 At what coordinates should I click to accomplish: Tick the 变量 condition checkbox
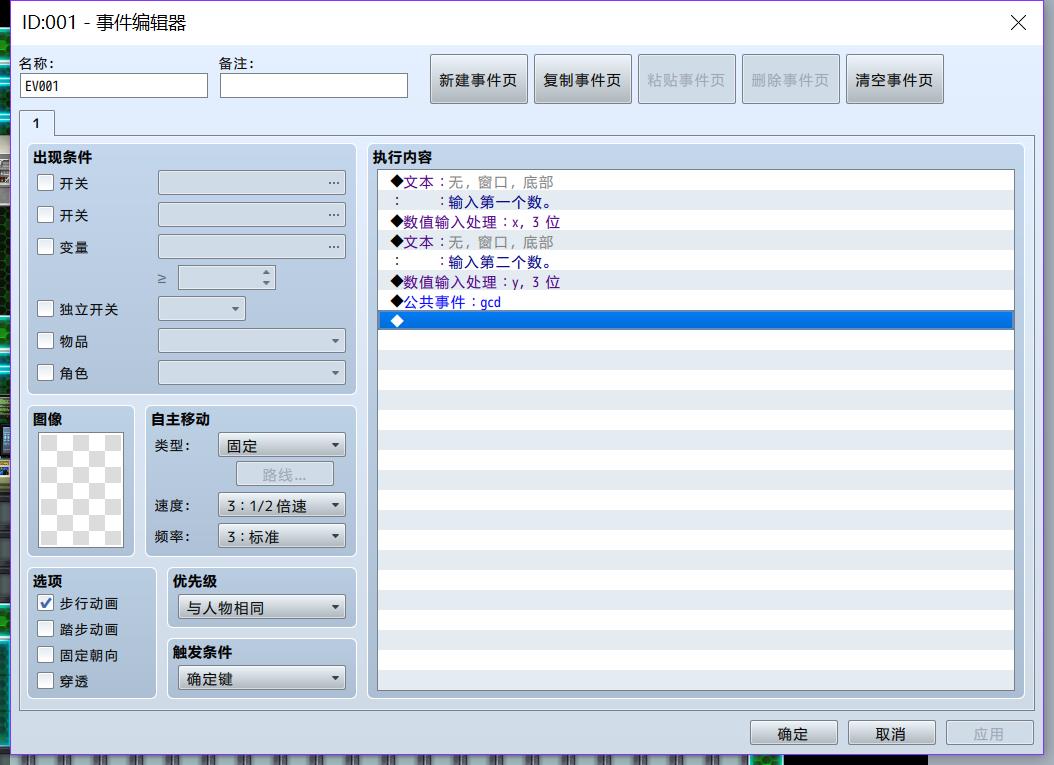pos(45,247)
